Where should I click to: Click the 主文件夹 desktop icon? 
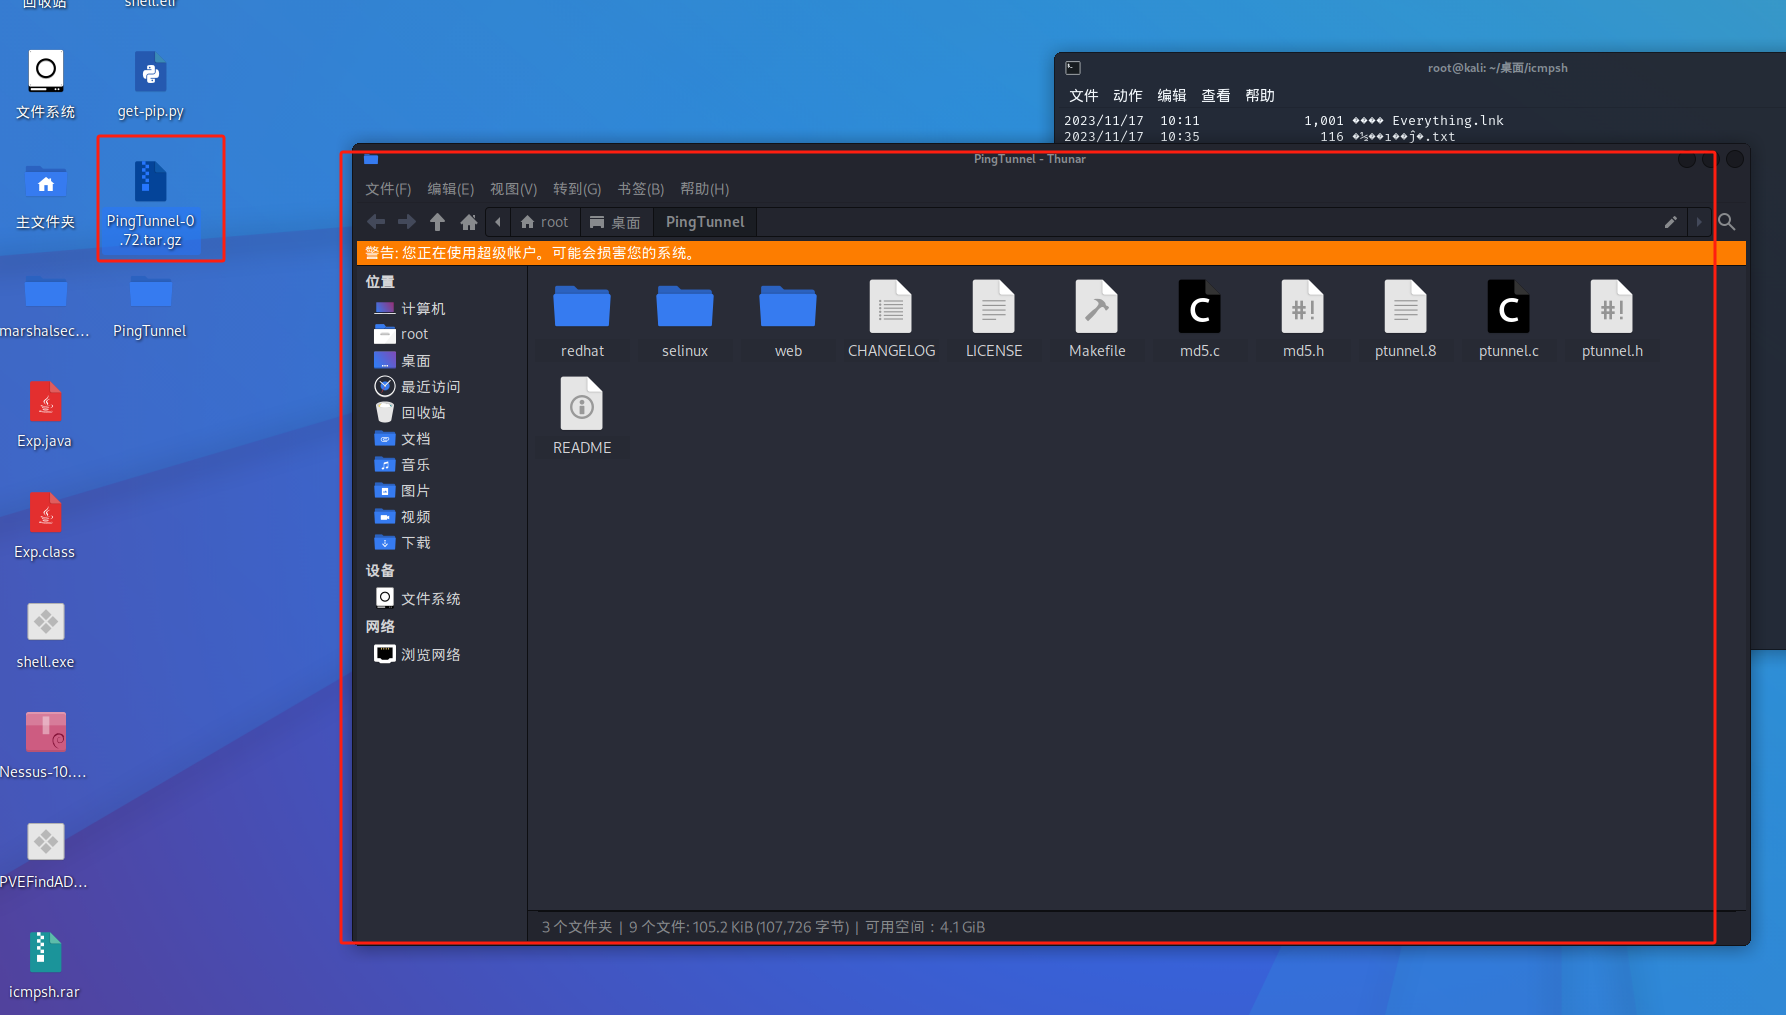(45, 196)
